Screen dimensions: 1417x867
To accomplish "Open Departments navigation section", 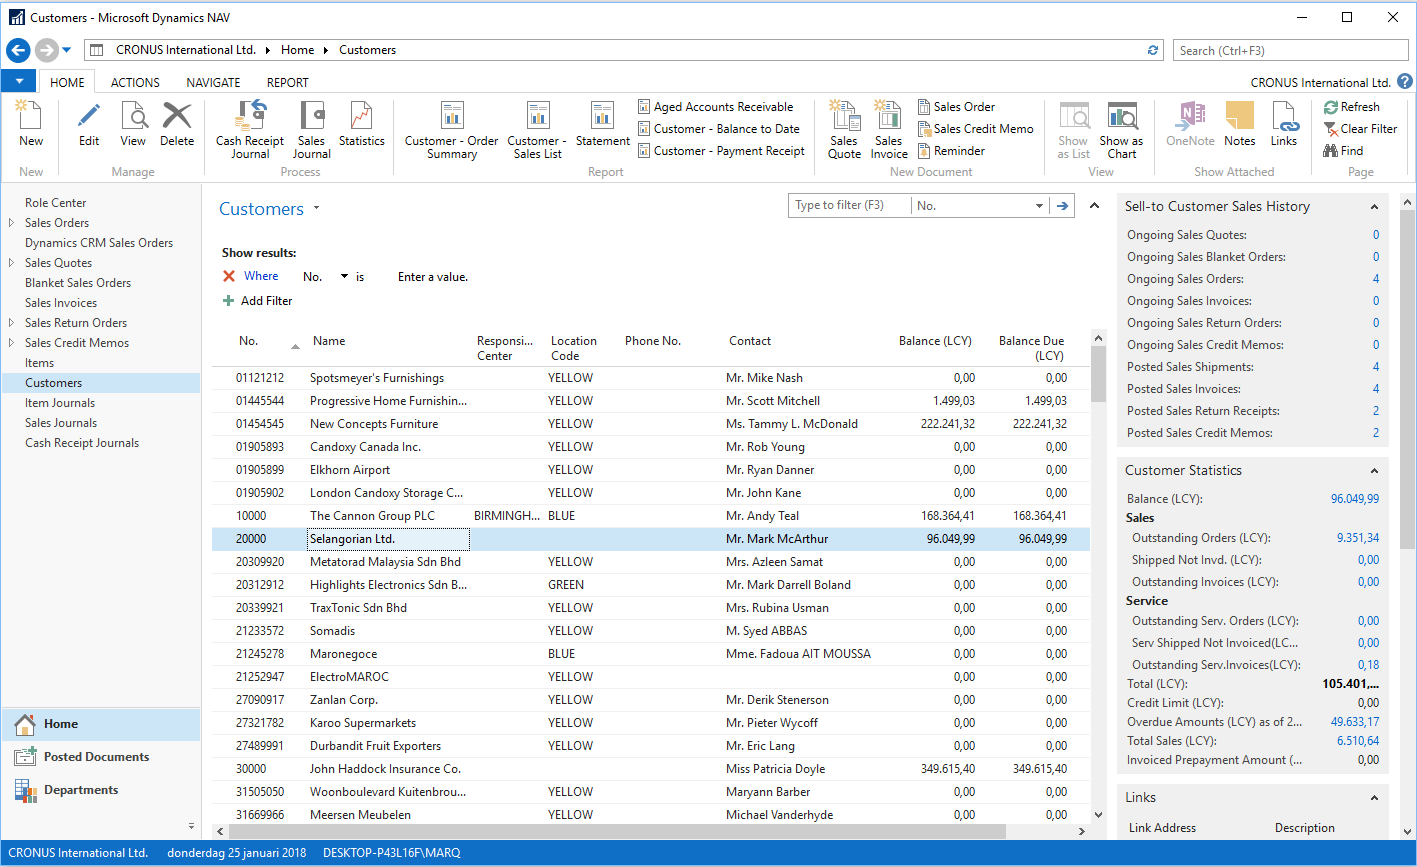I will [x=100, y=790].
